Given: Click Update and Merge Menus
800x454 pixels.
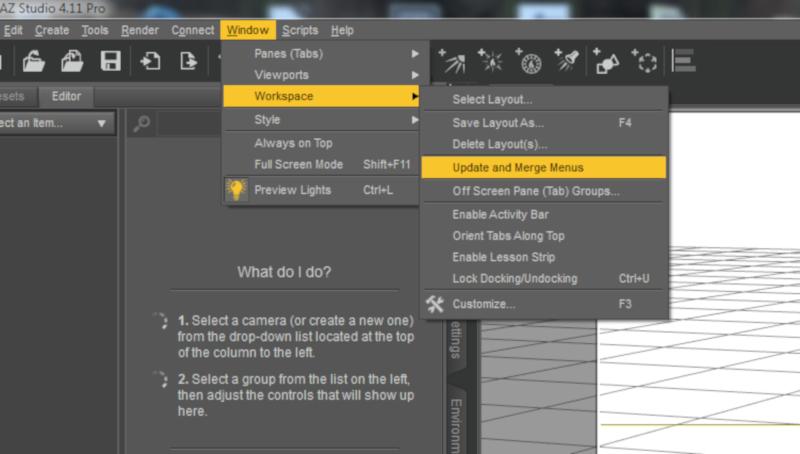Looking at the screenshot, I should coord(544,167).
